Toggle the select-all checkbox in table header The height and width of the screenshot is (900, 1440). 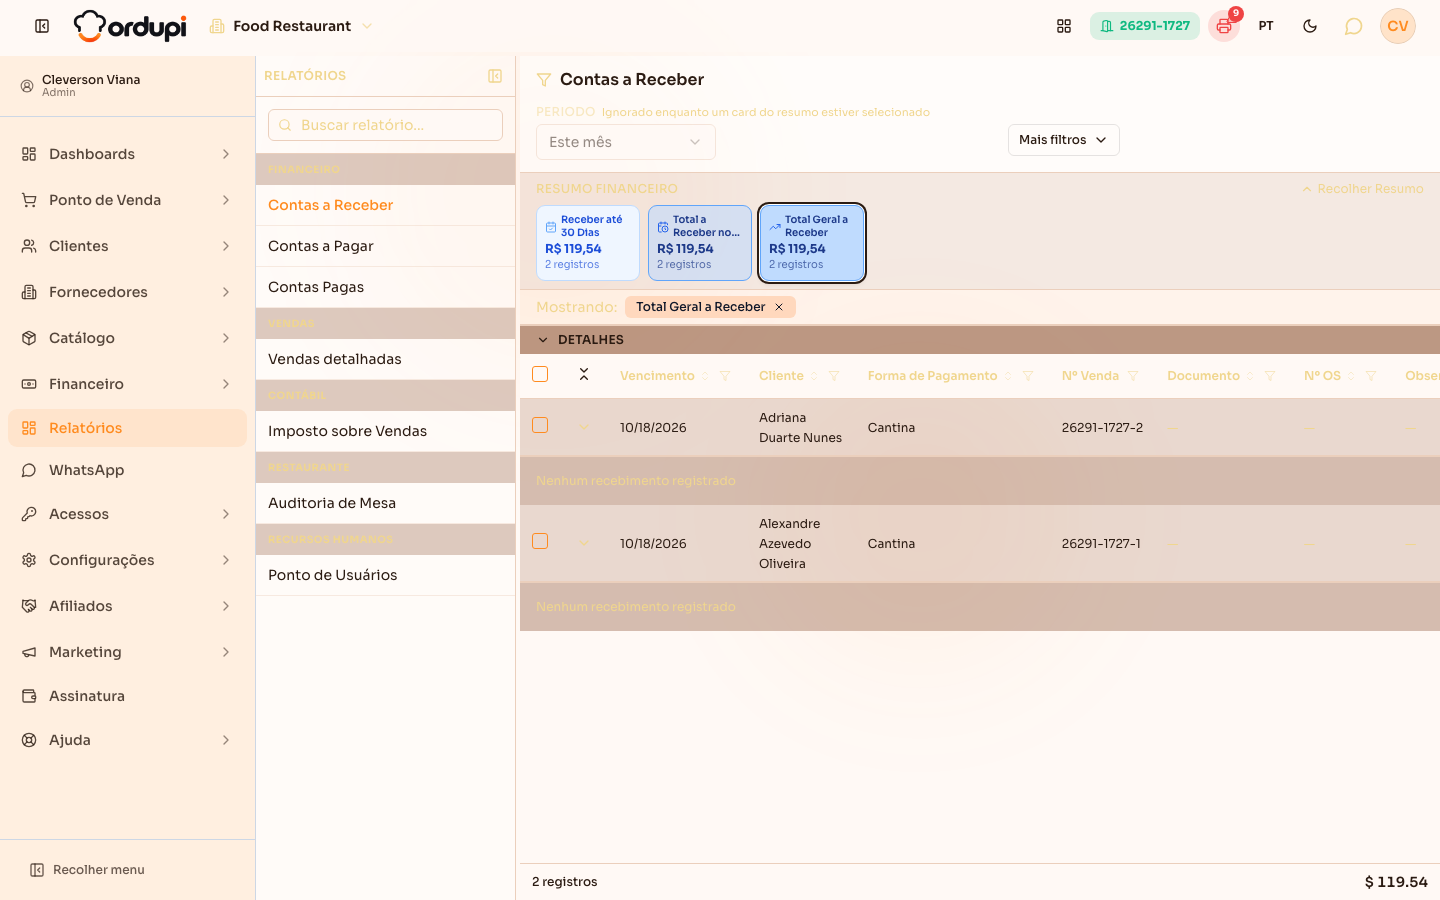(x=540, y=374)
